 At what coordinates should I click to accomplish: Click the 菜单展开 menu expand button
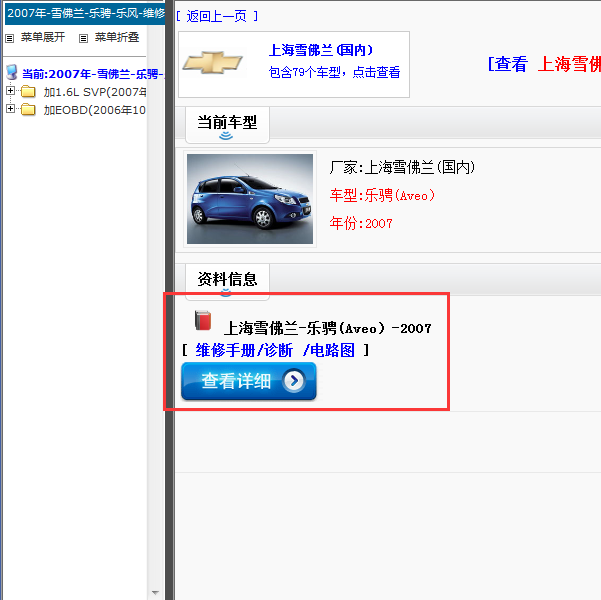[43, 37]
